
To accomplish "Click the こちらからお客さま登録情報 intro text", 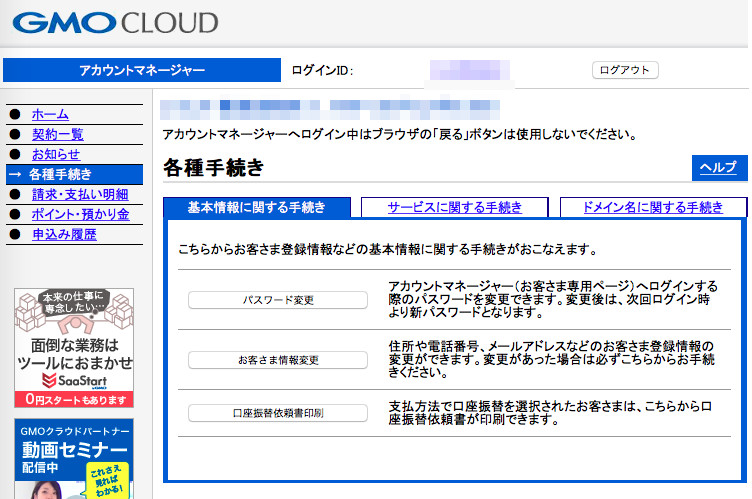I will (x=388, y=250).
